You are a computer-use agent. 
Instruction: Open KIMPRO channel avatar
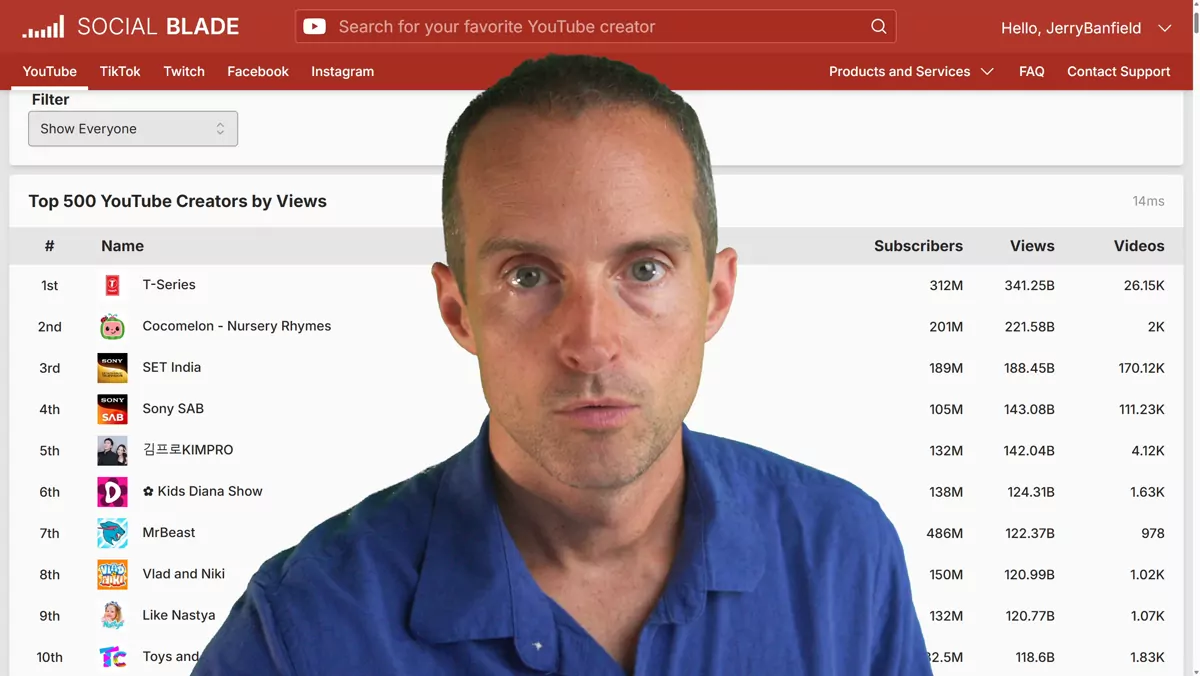(112, 450)
